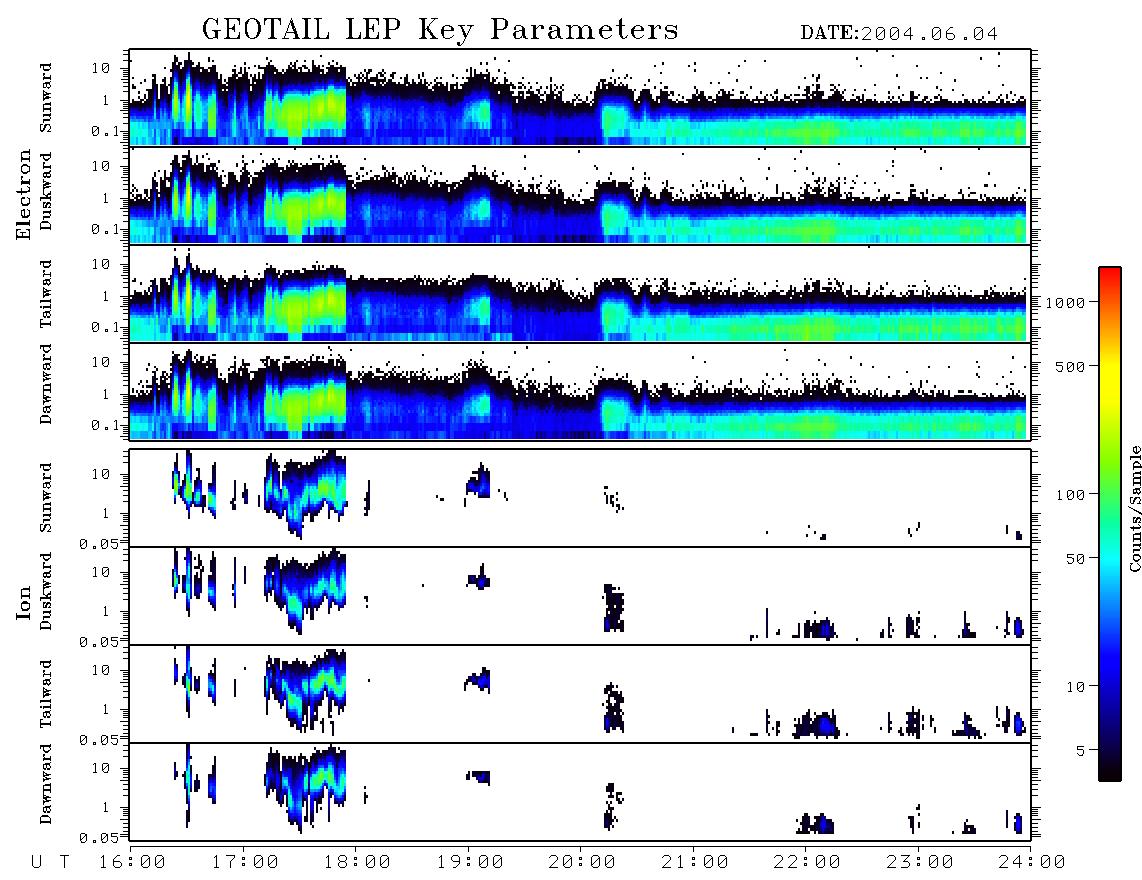This screenshot has height=880, width=1142.
Task: Click the "20:00" time tick label
Action: pos(582,863)
